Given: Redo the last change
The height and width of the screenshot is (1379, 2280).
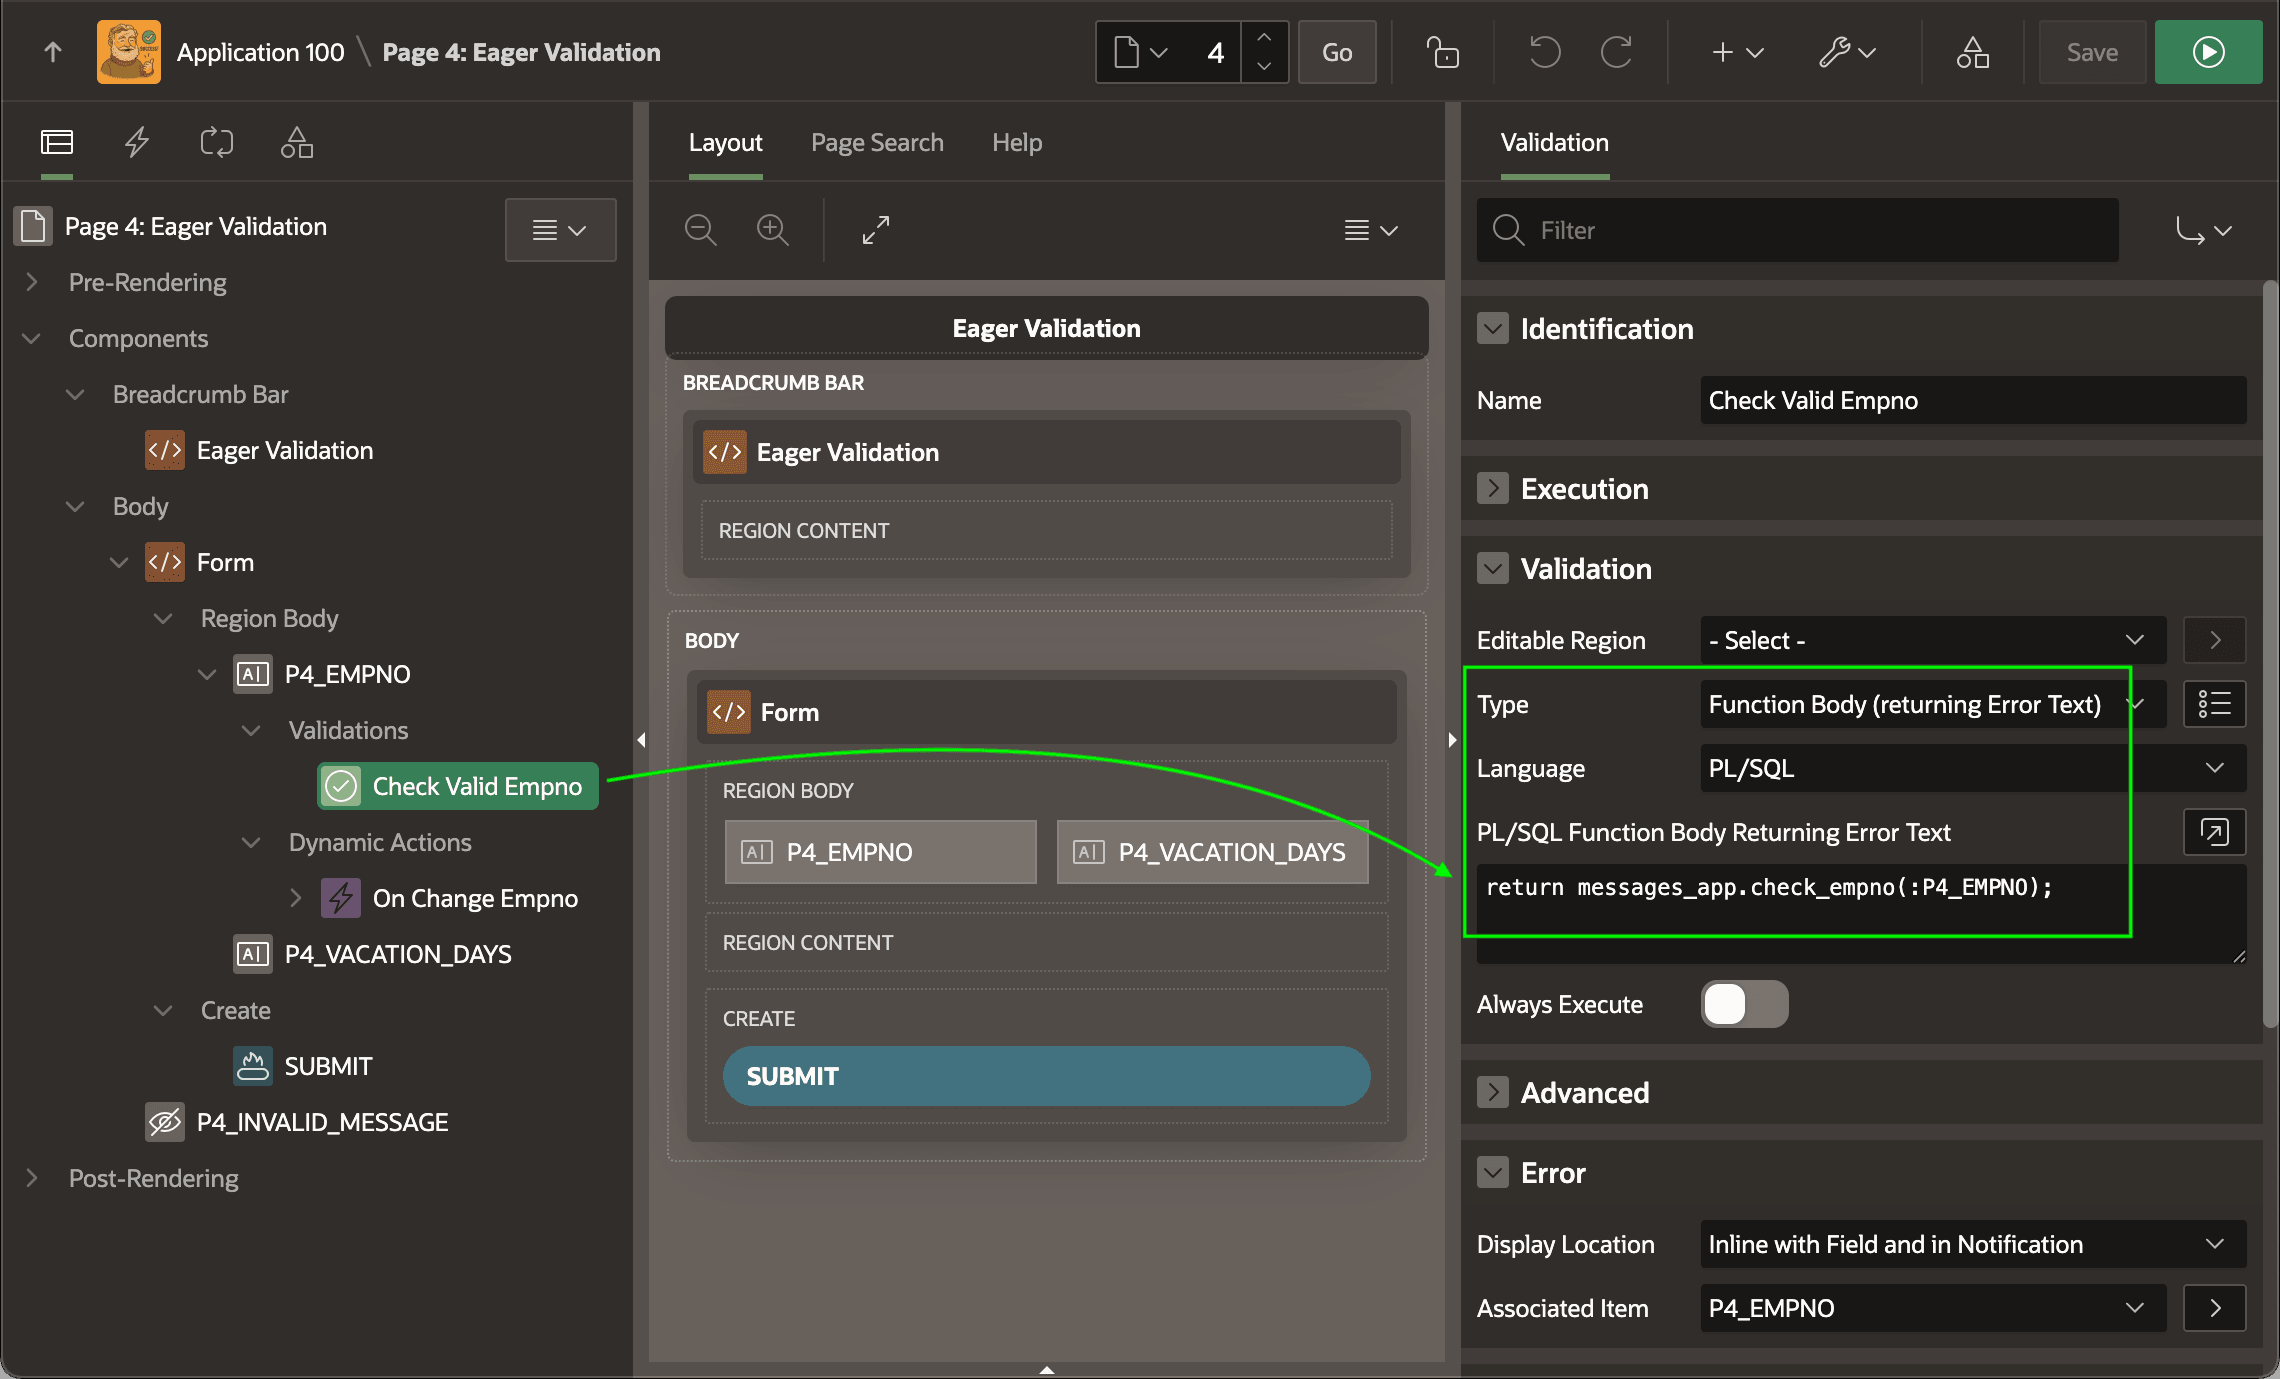Looking at the screenshot, I should (1616, 52).
